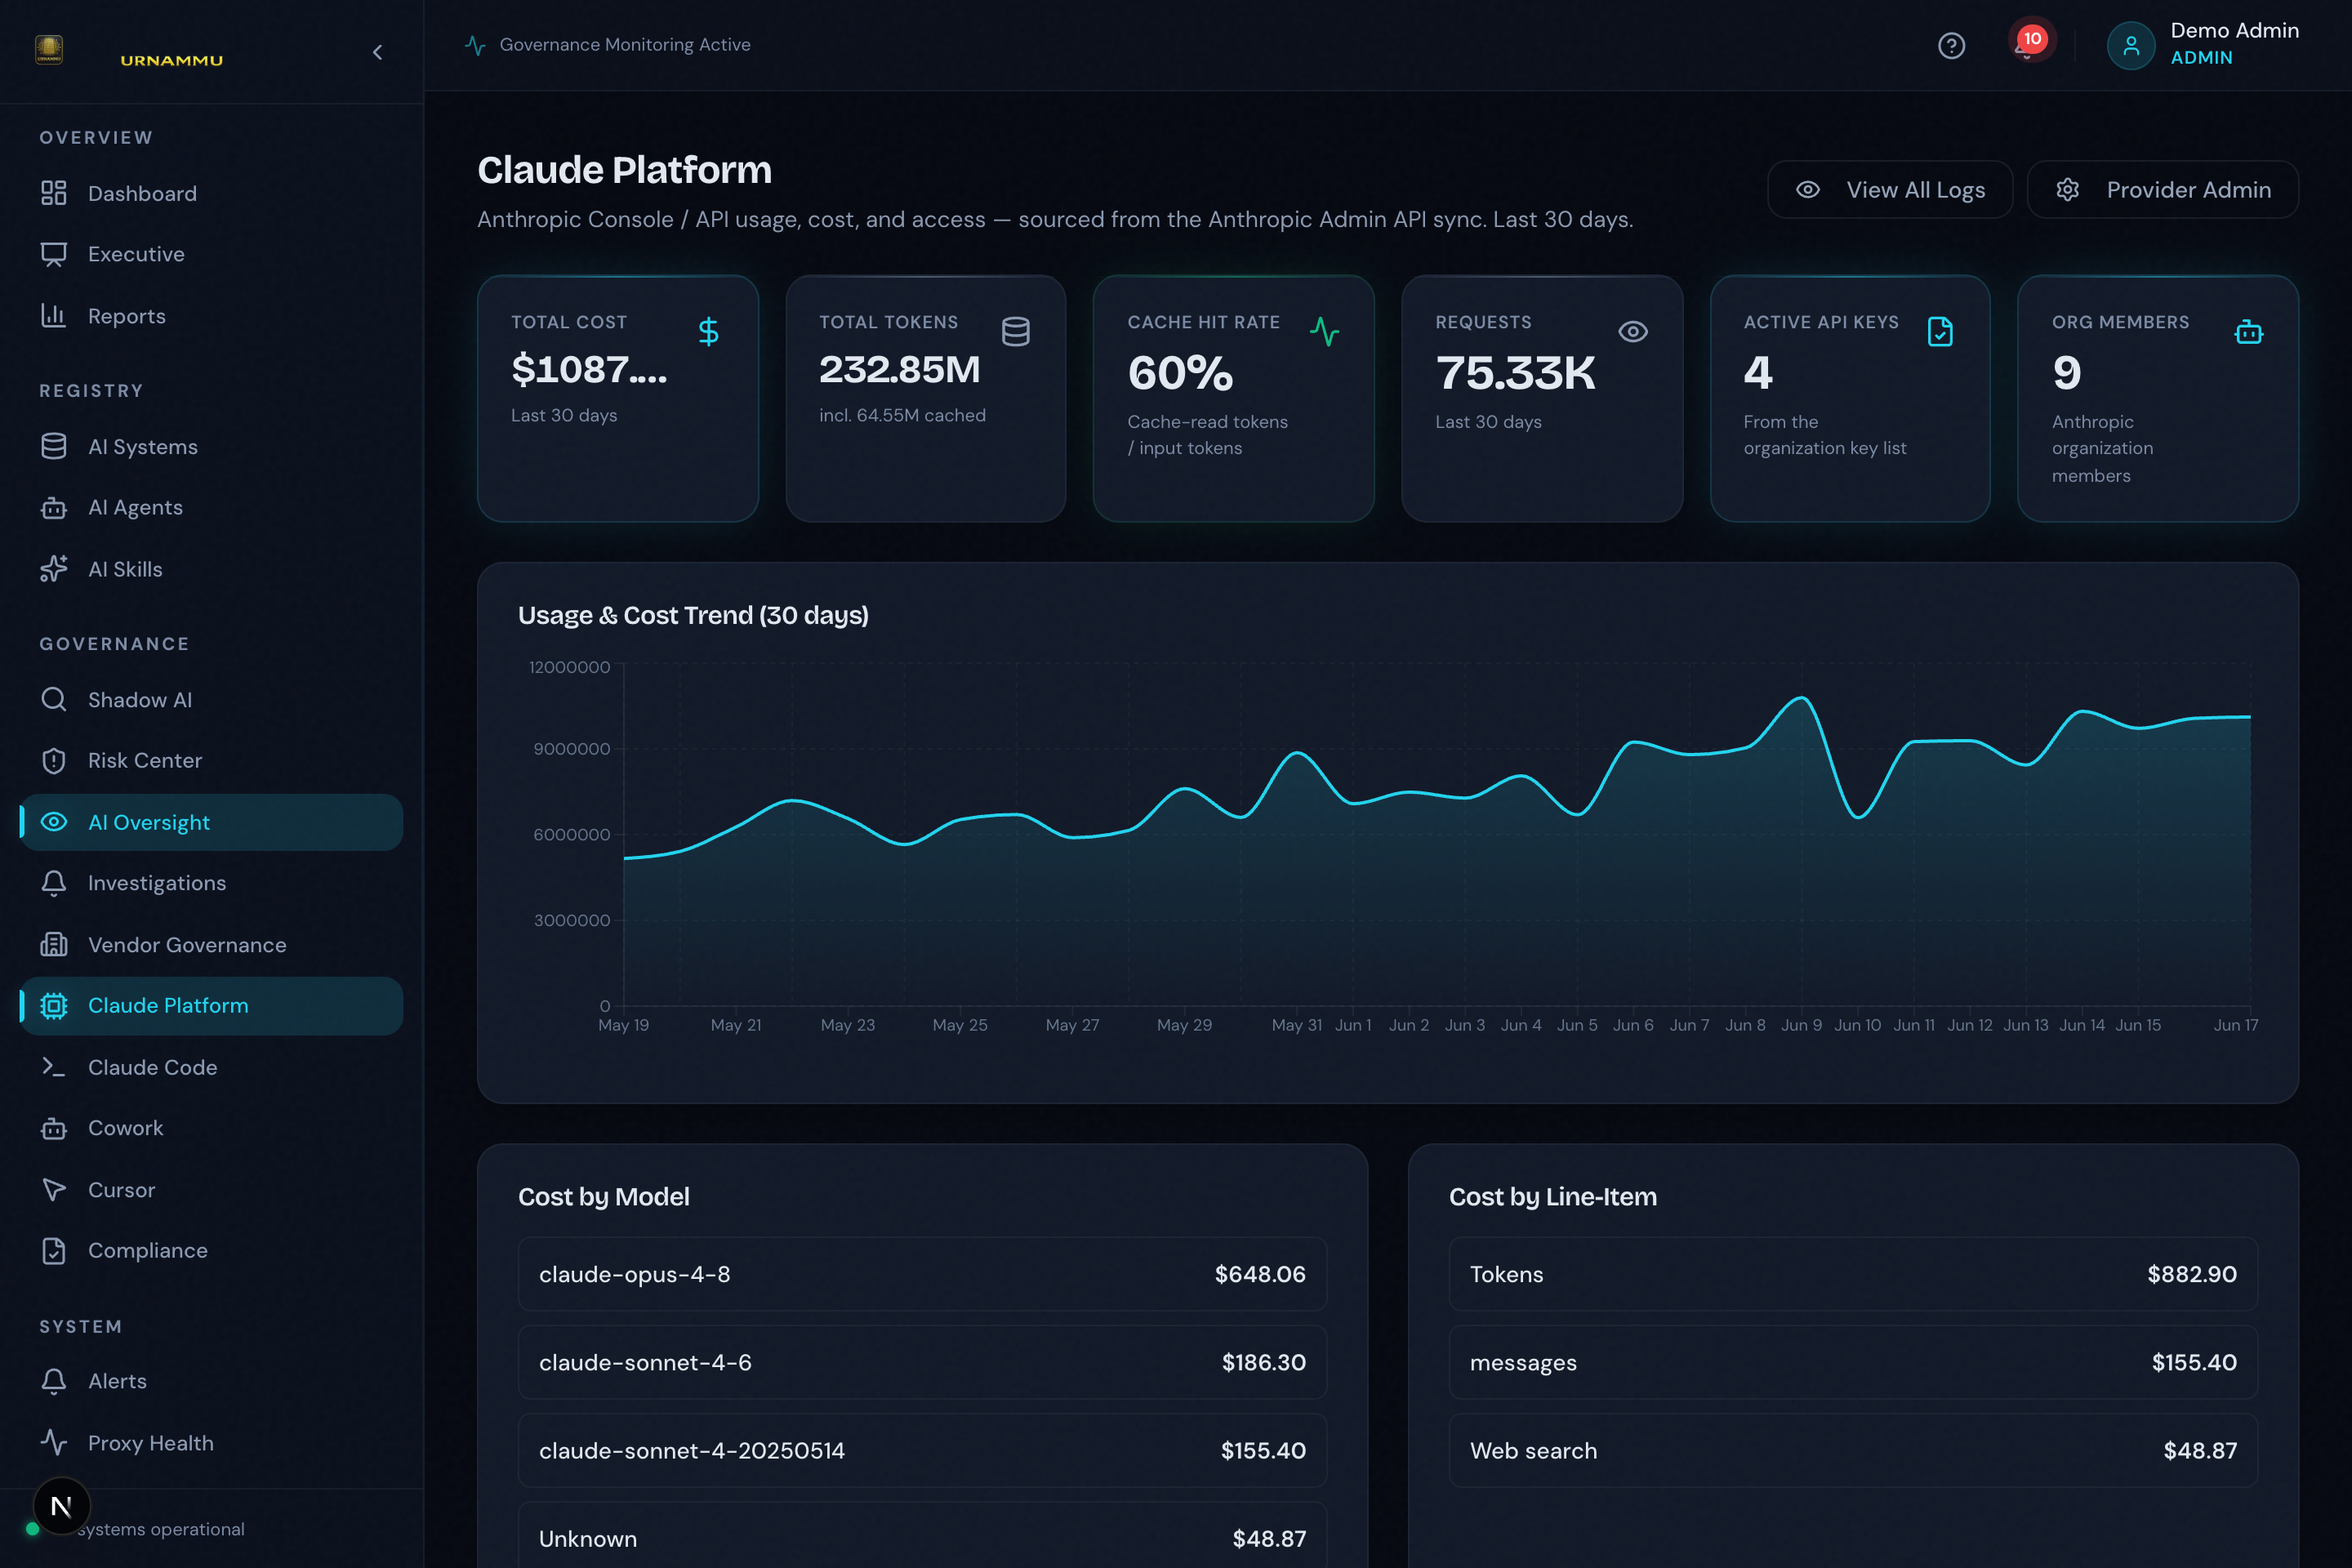Go to the Executive page
The width and height of the screenshot is (2352, 1568).
pos(211,254)
